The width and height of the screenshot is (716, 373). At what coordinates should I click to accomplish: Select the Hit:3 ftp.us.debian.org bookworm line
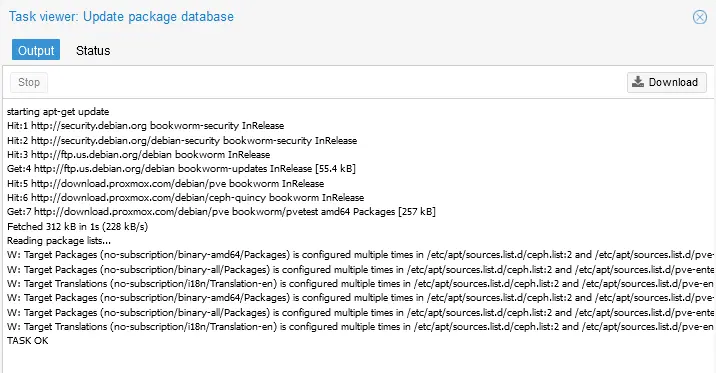coord(138,155)
